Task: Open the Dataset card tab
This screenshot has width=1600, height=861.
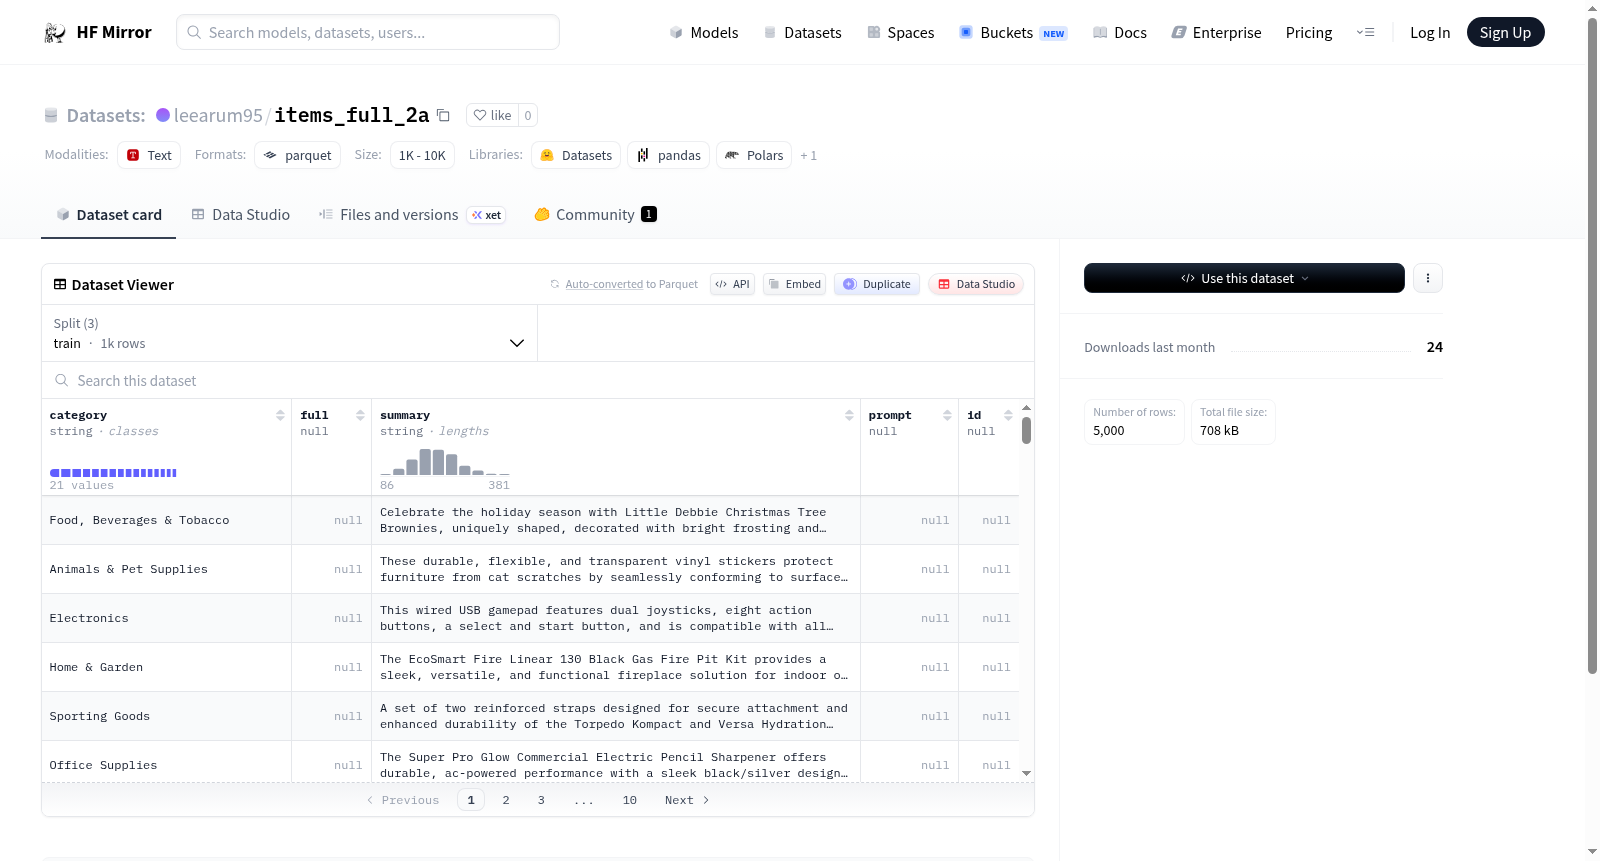Action: tap(109, 214)
